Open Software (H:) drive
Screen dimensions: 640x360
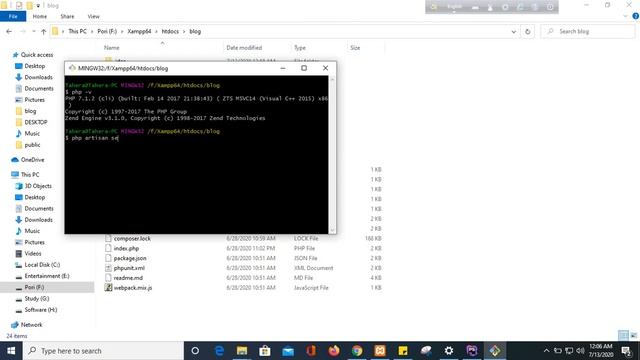[36, 310]
